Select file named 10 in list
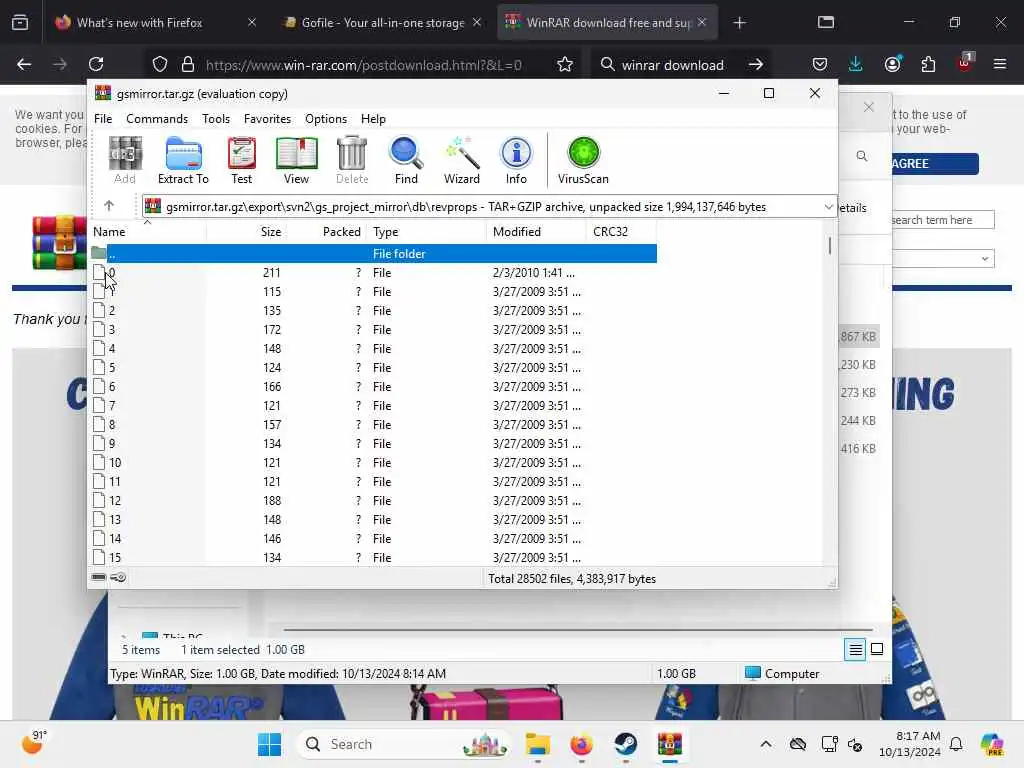Image resolution: width=1024 pixels, height=768 pixels. [374, 463]
